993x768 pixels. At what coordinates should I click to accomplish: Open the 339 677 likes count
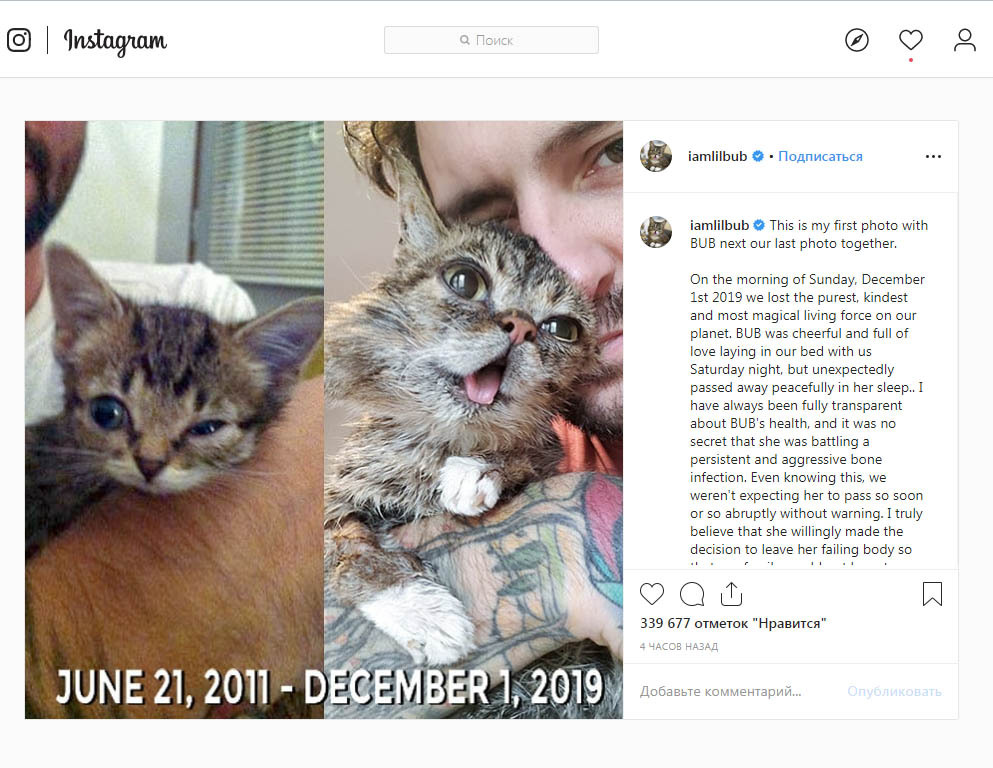[733, 623]
